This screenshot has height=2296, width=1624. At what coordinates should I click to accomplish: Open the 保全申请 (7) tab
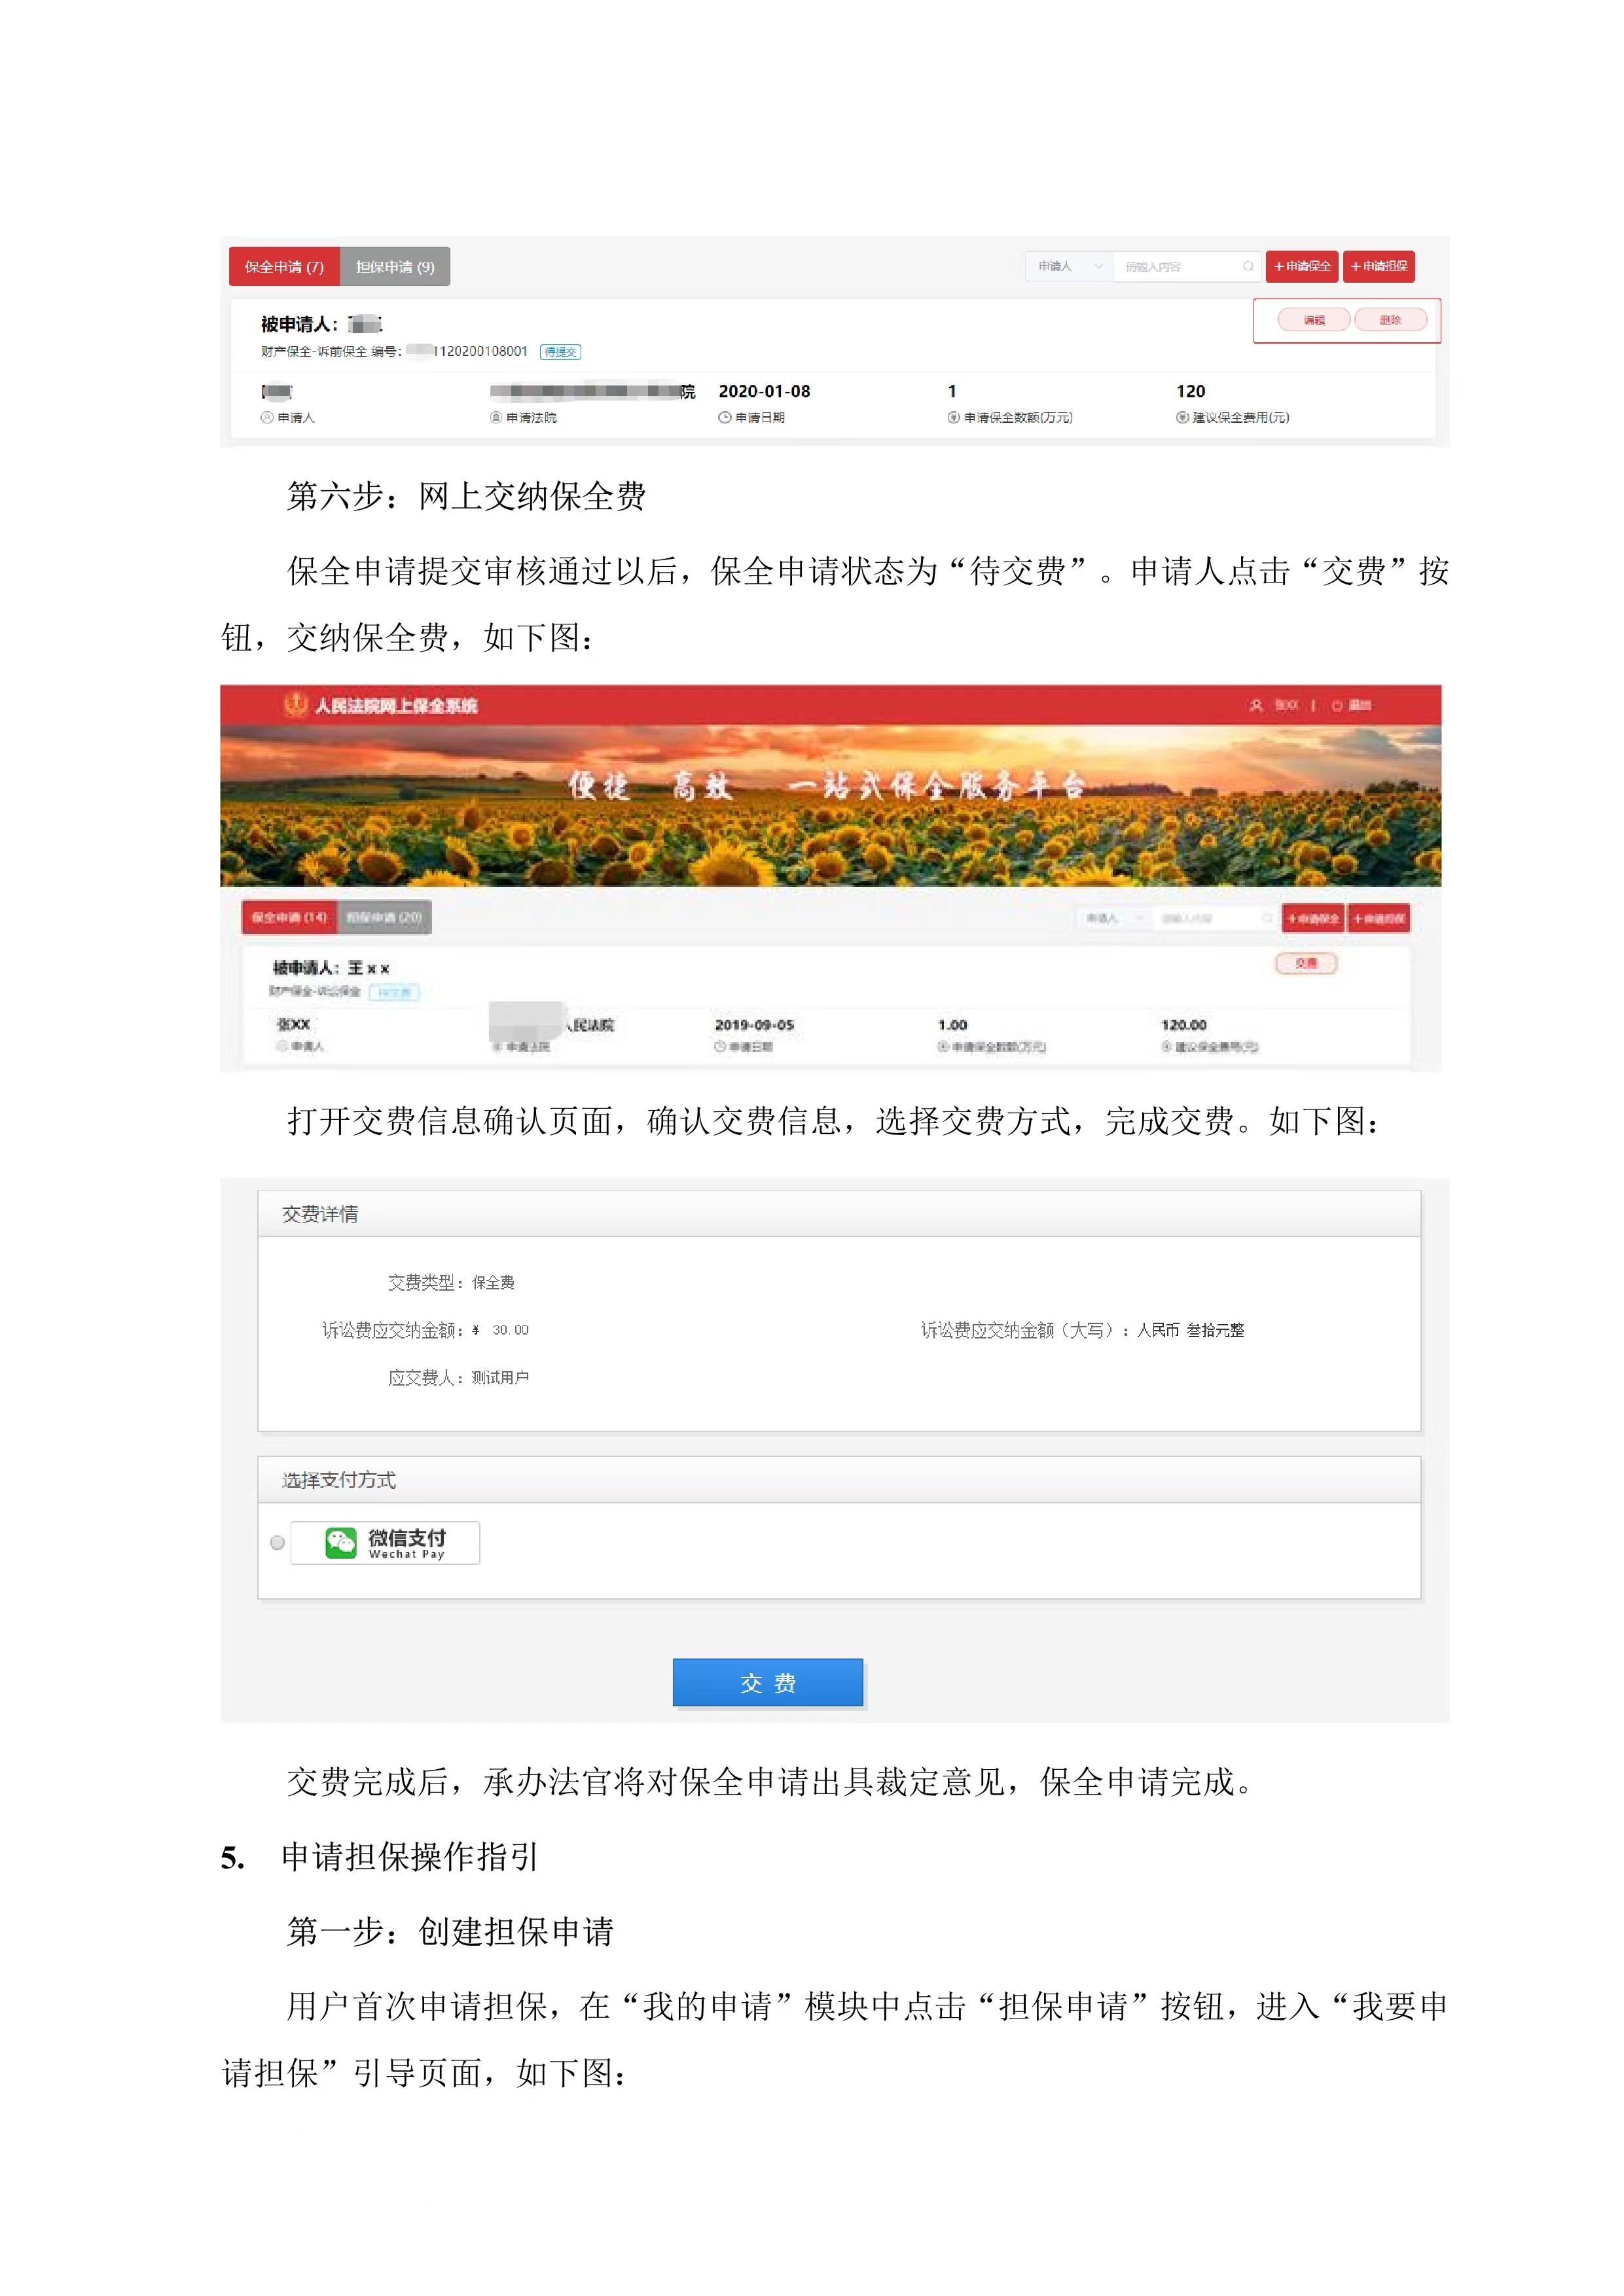284,267
